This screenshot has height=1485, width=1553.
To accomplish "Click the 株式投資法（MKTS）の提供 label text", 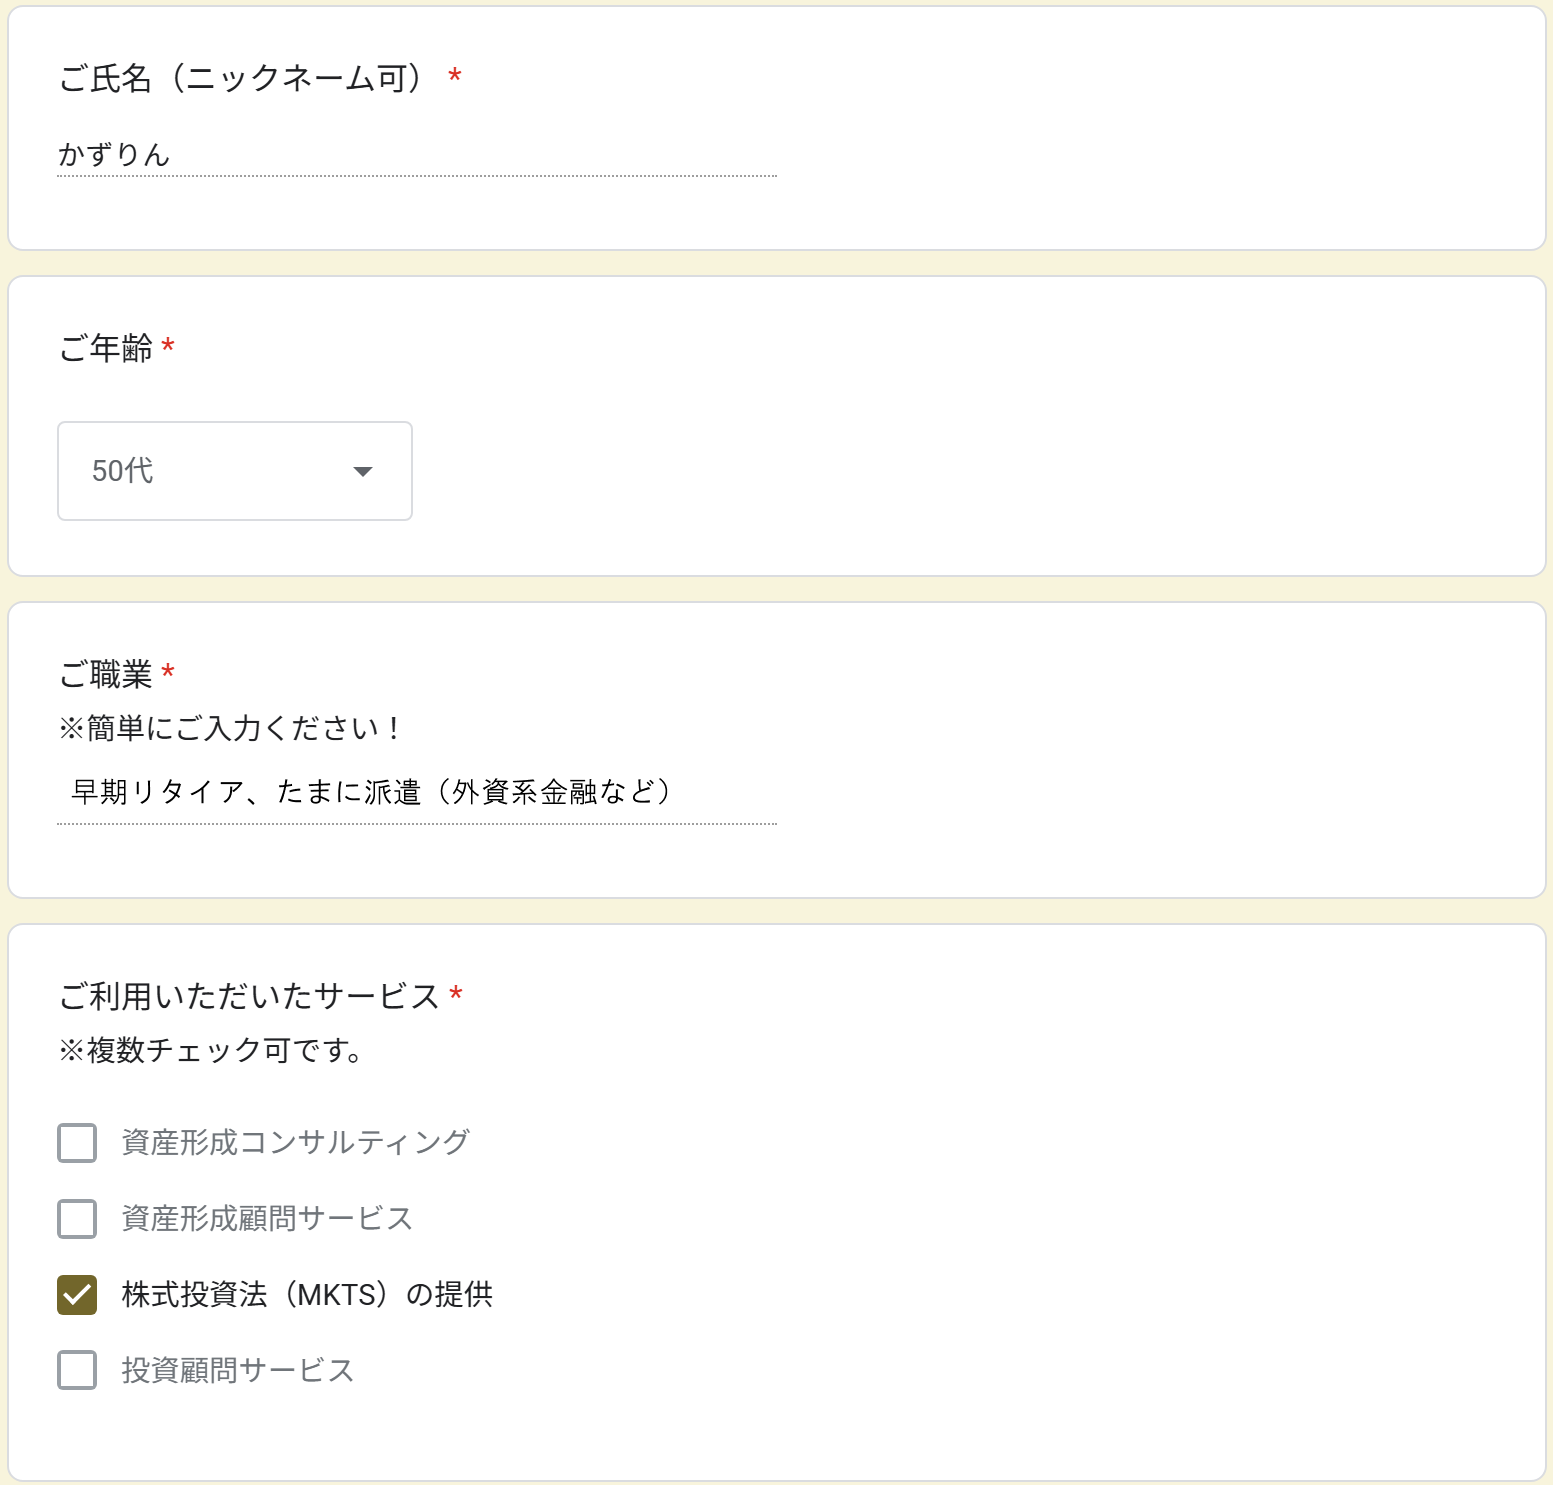I will [307, 1294].
